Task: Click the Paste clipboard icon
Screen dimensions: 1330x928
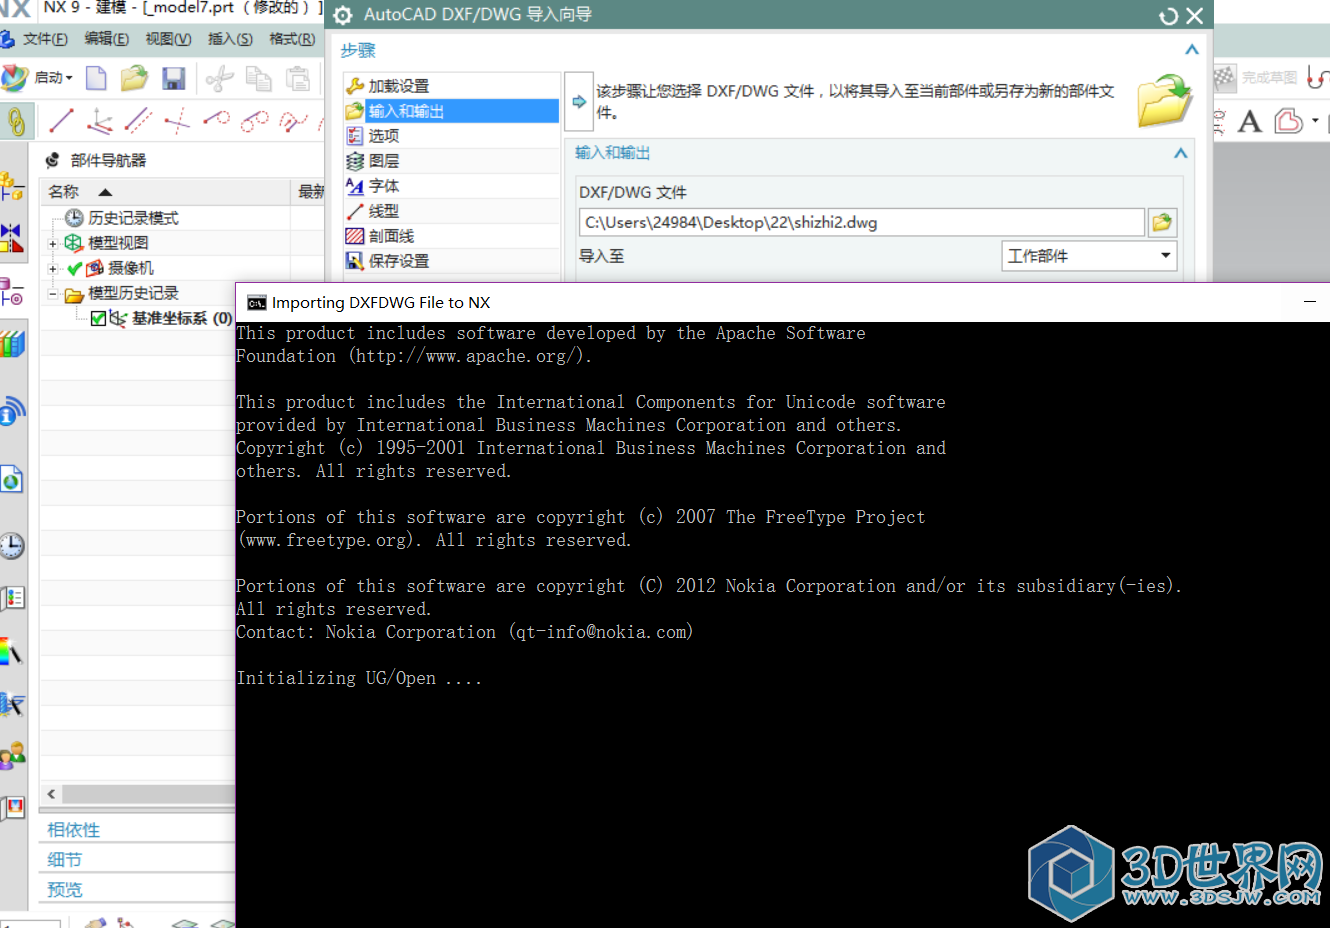Action: tap(297, 78)
